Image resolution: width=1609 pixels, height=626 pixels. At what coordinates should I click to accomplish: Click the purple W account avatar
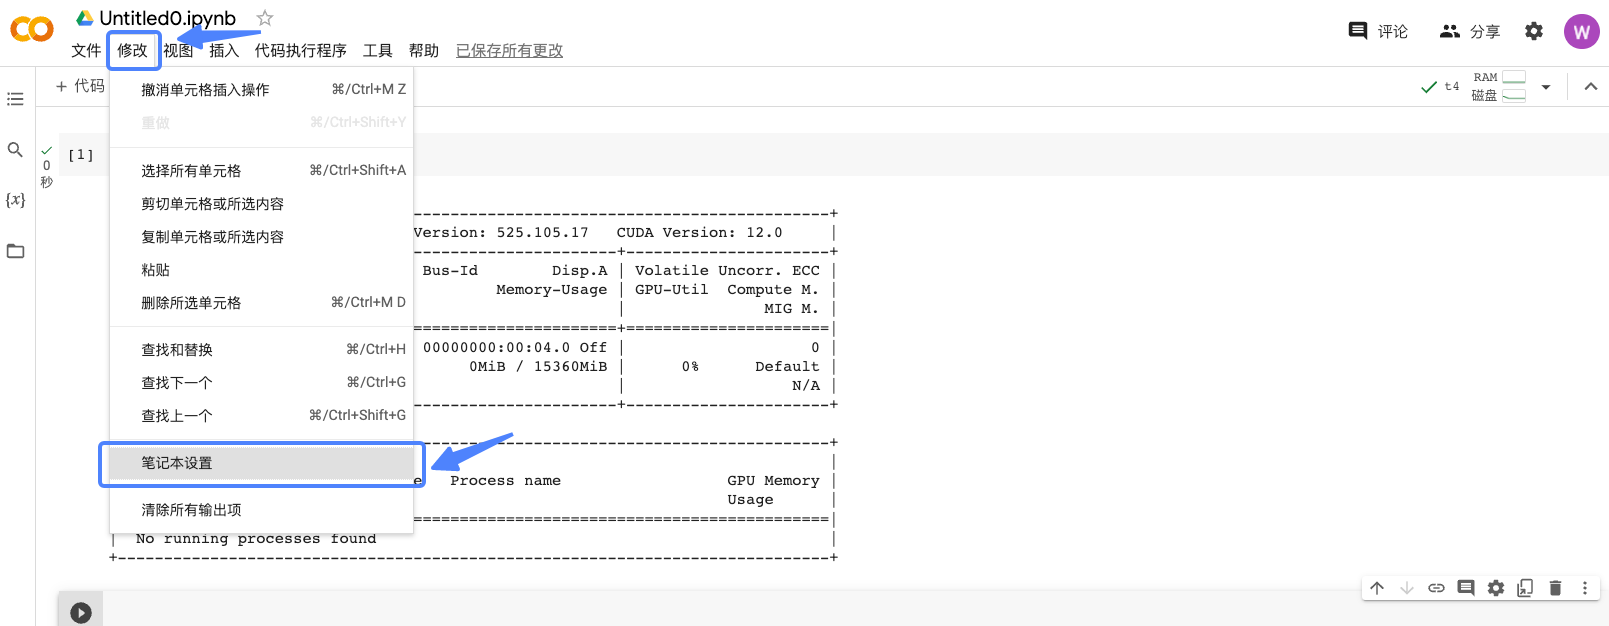[x=1581, y=31]
